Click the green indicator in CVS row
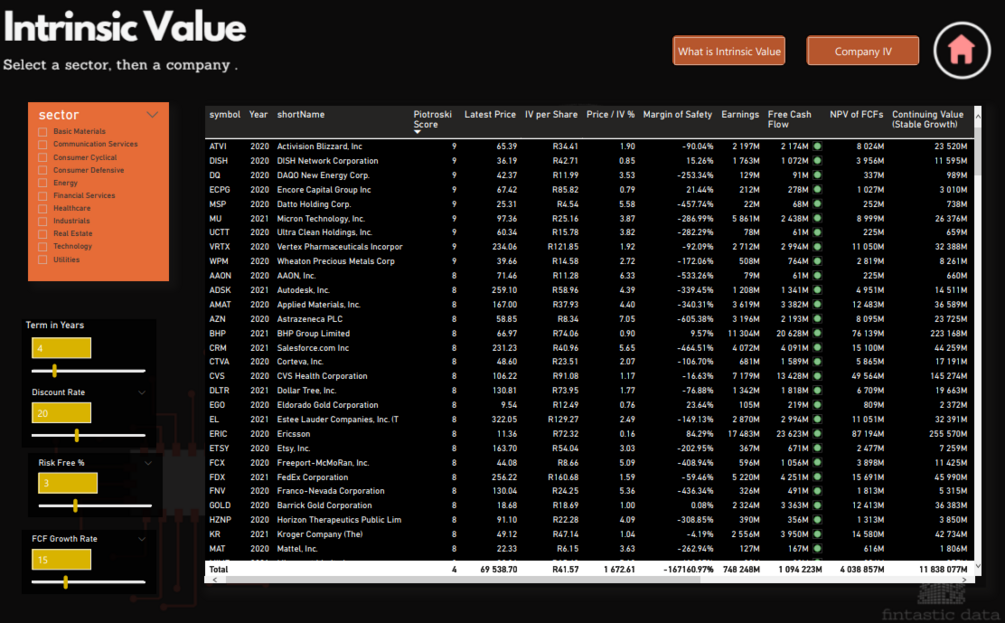Screen dimensions: 1005x623 817,376
